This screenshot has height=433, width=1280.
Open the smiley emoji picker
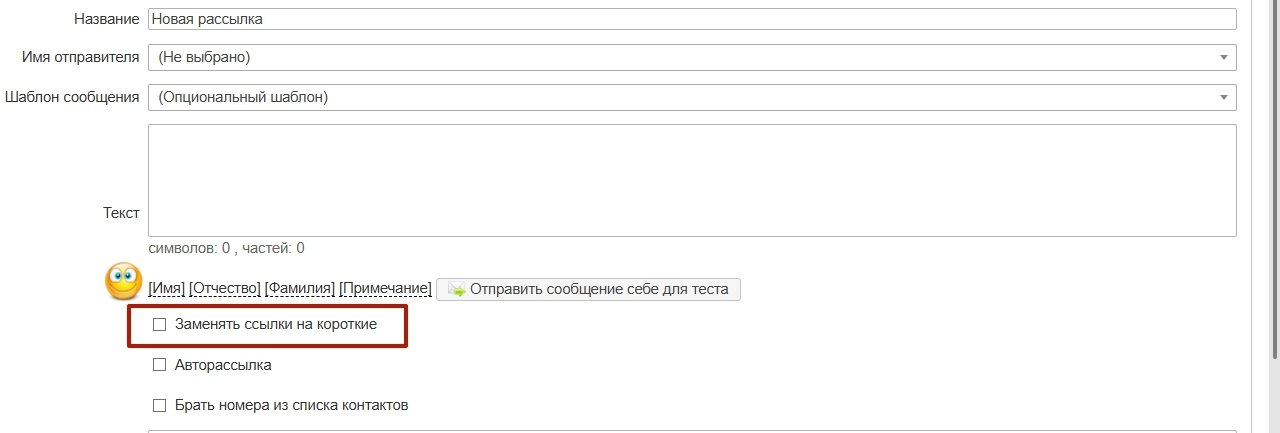(124, 281)
